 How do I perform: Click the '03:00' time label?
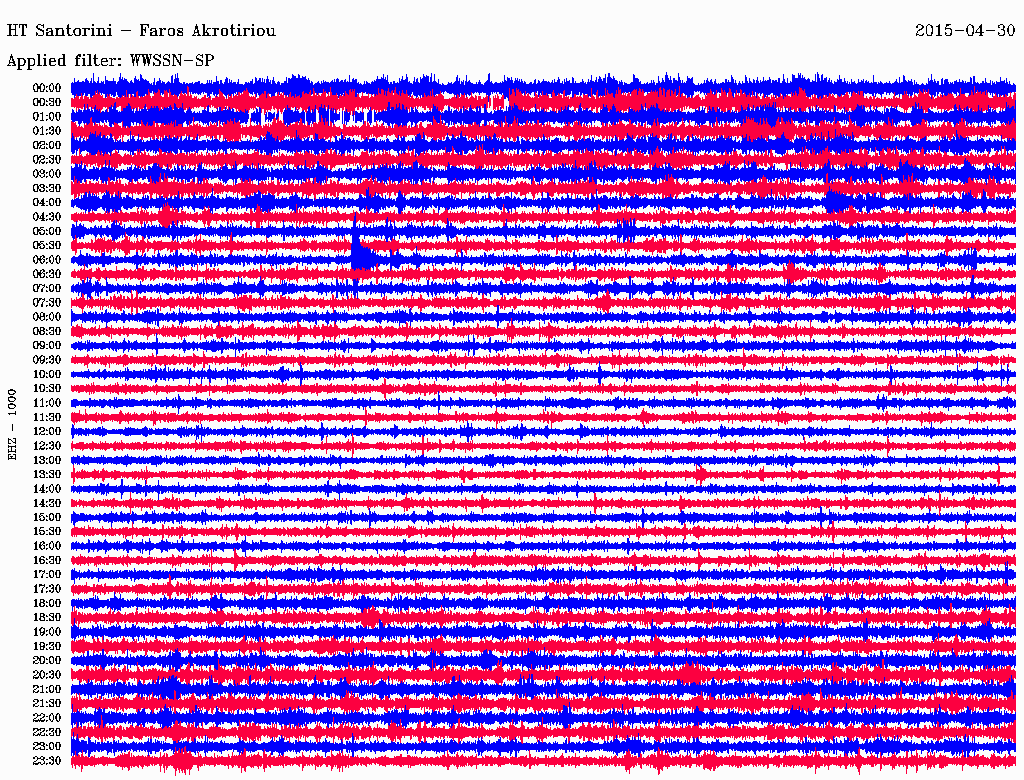coord(47,174)
